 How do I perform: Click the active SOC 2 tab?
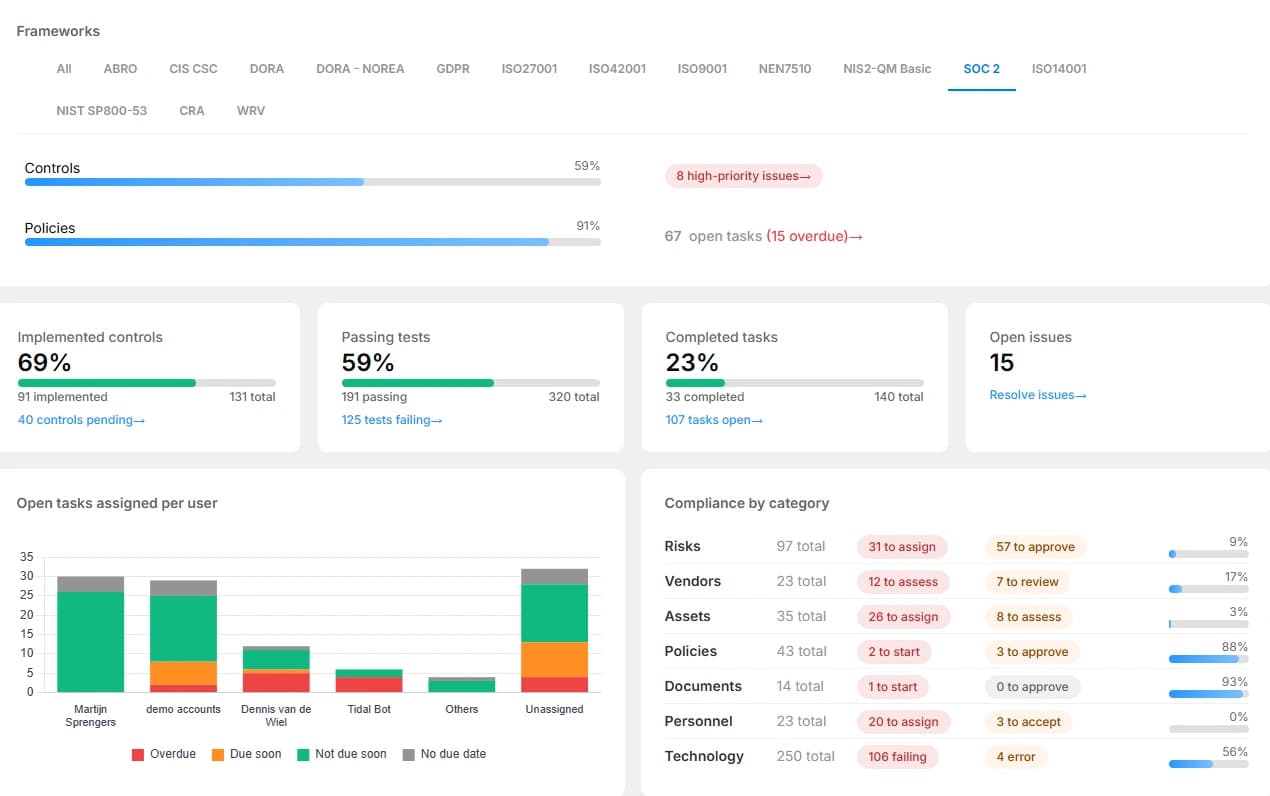click(982, 69)
